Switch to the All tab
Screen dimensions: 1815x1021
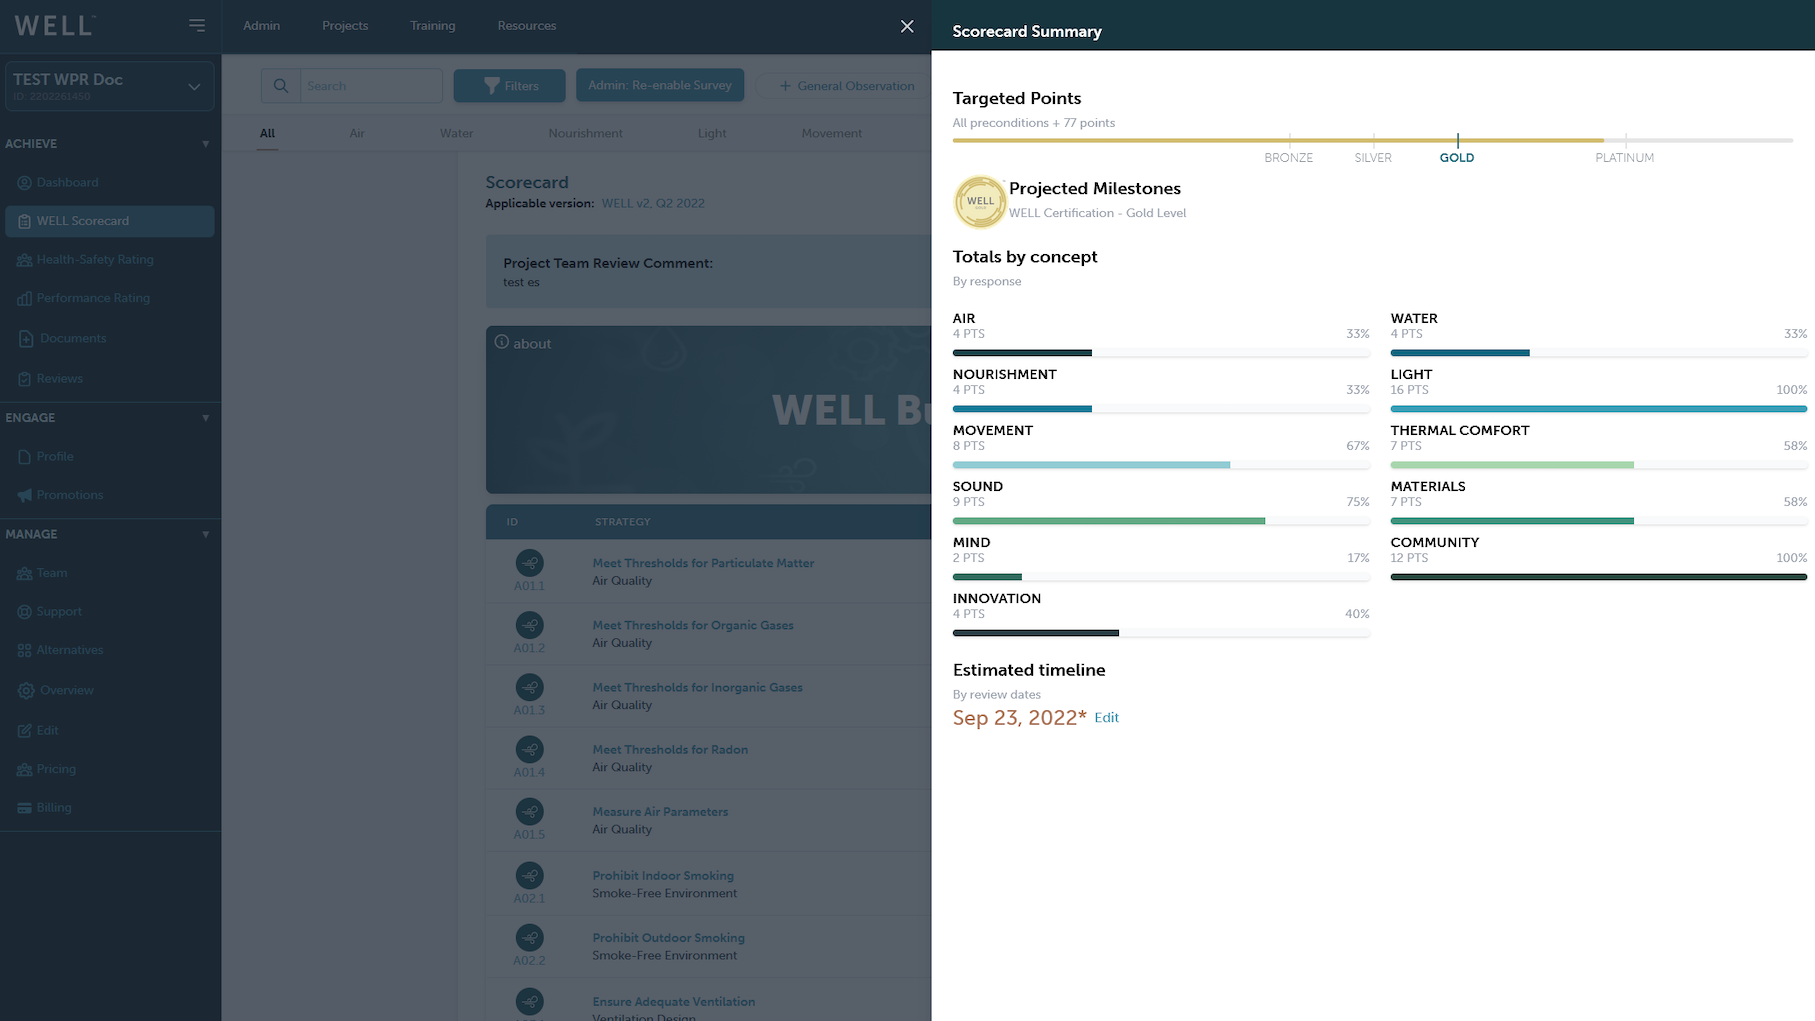click(x=267, y=133)
